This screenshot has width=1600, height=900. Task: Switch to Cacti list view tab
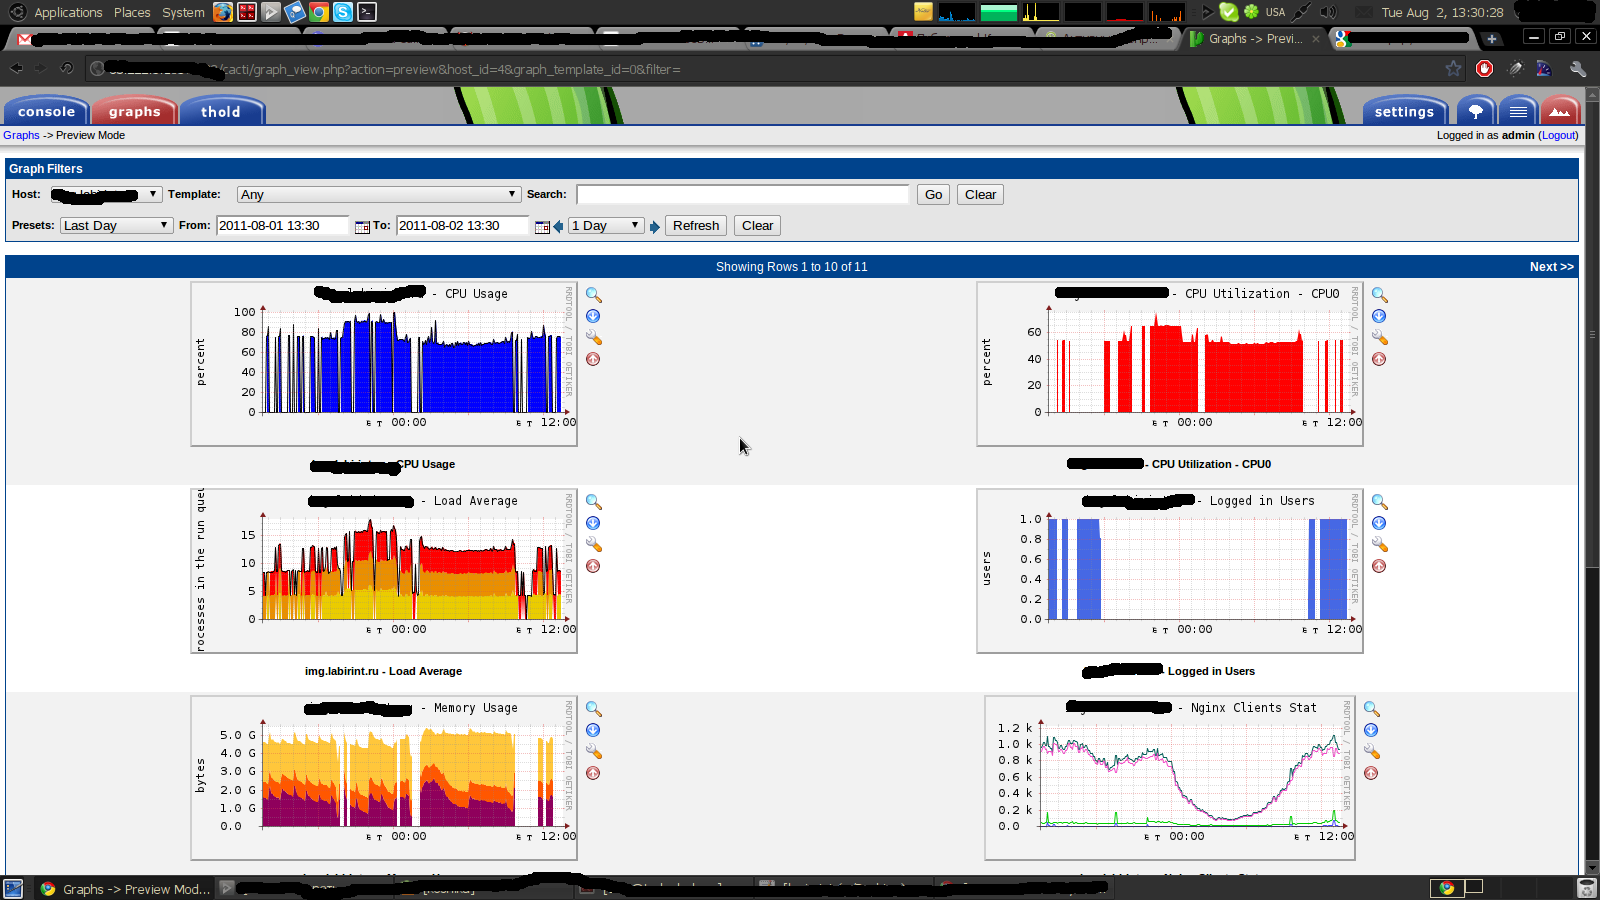point(1518,111)
